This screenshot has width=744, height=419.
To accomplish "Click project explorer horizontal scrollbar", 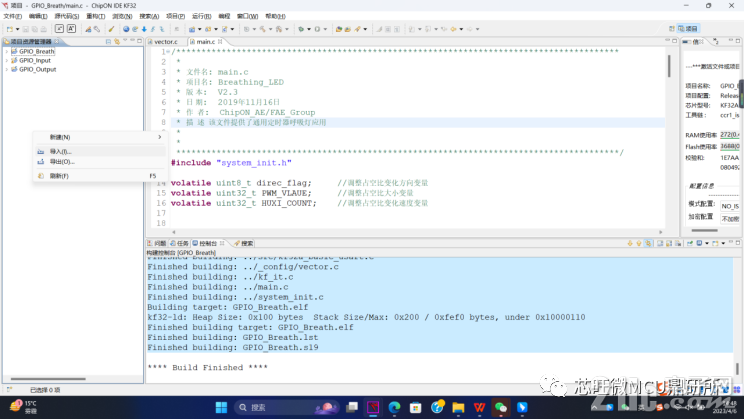I will click(48, 379).
